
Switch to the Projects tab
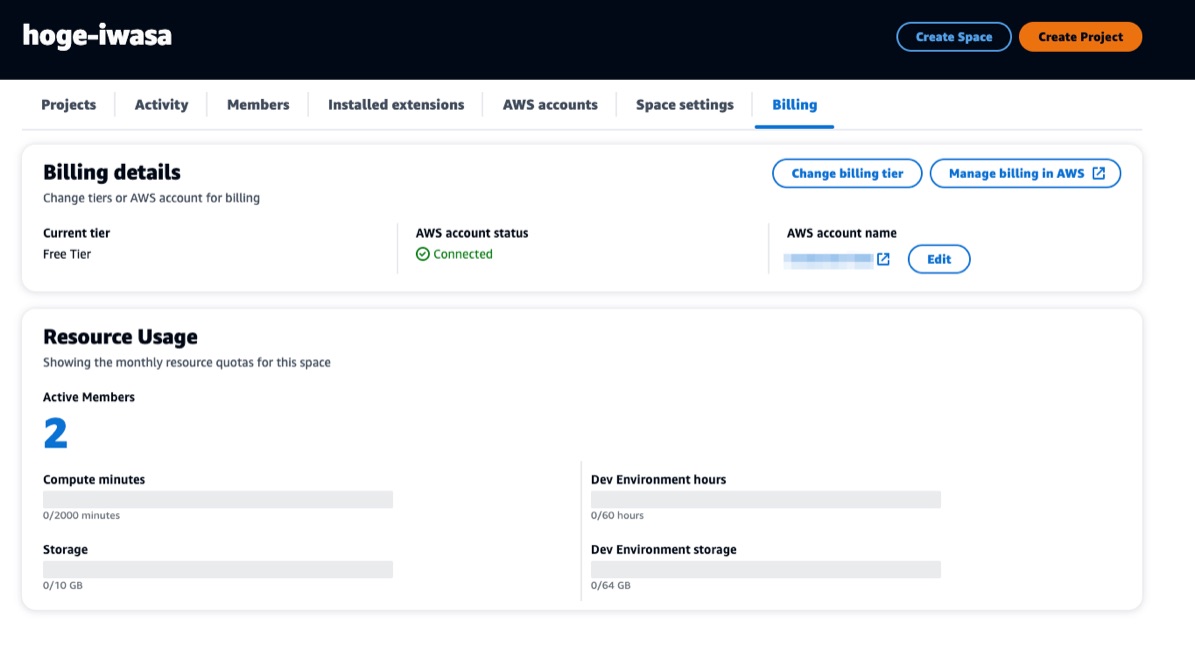68,104
